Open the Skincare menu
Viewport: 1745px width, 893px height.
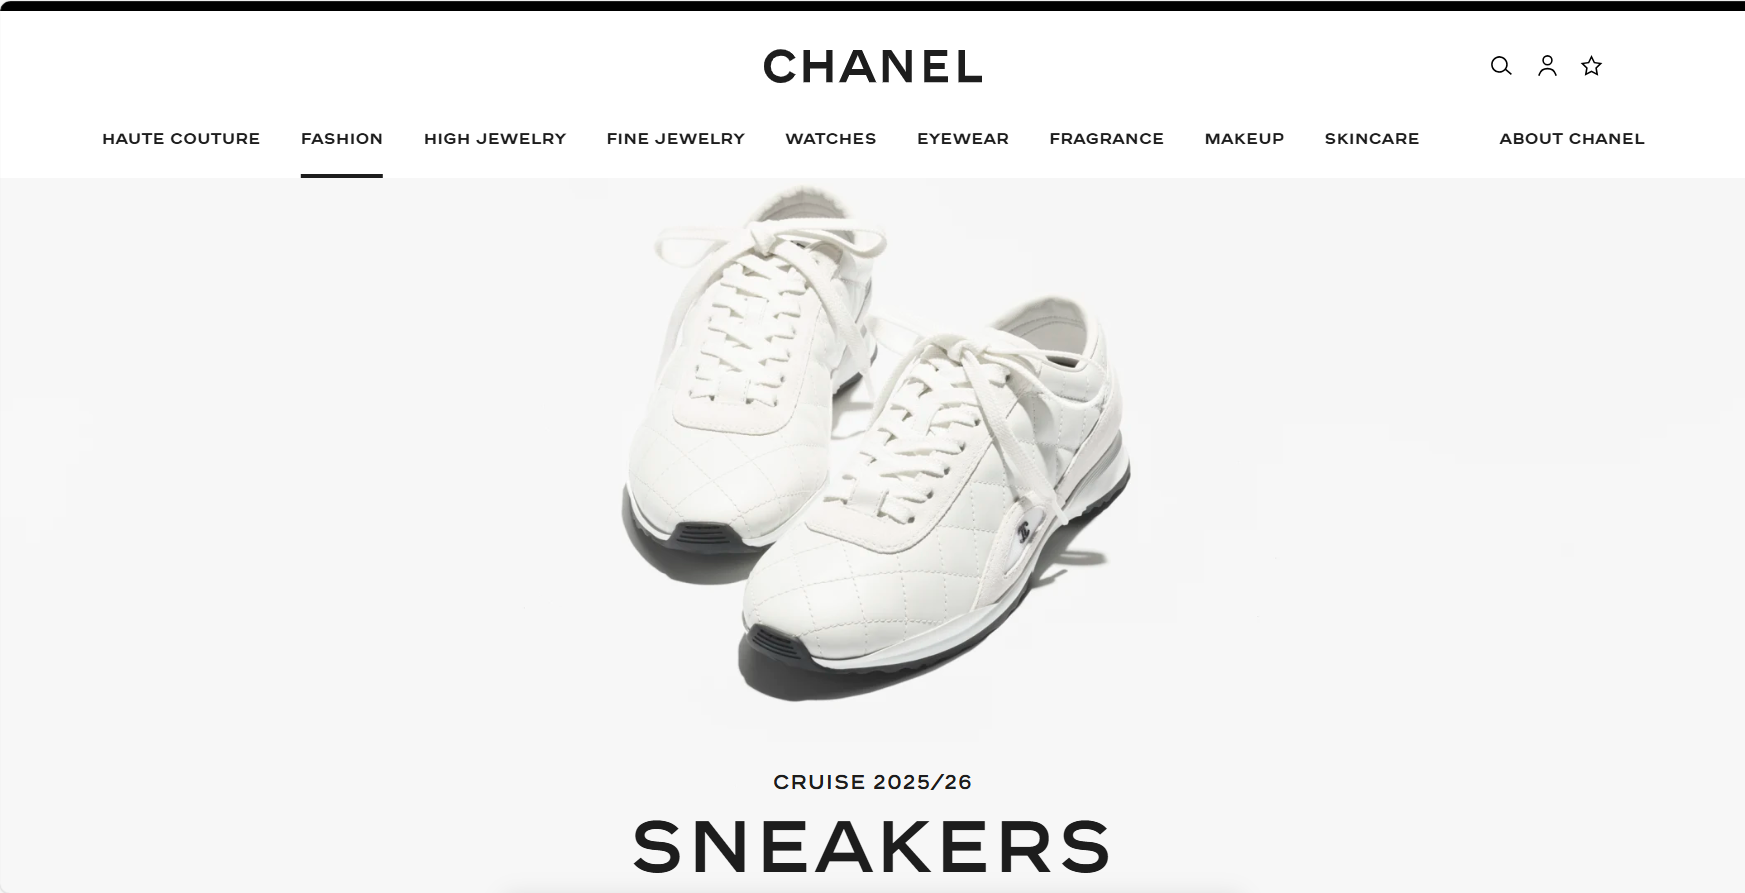pos(1372,139)
